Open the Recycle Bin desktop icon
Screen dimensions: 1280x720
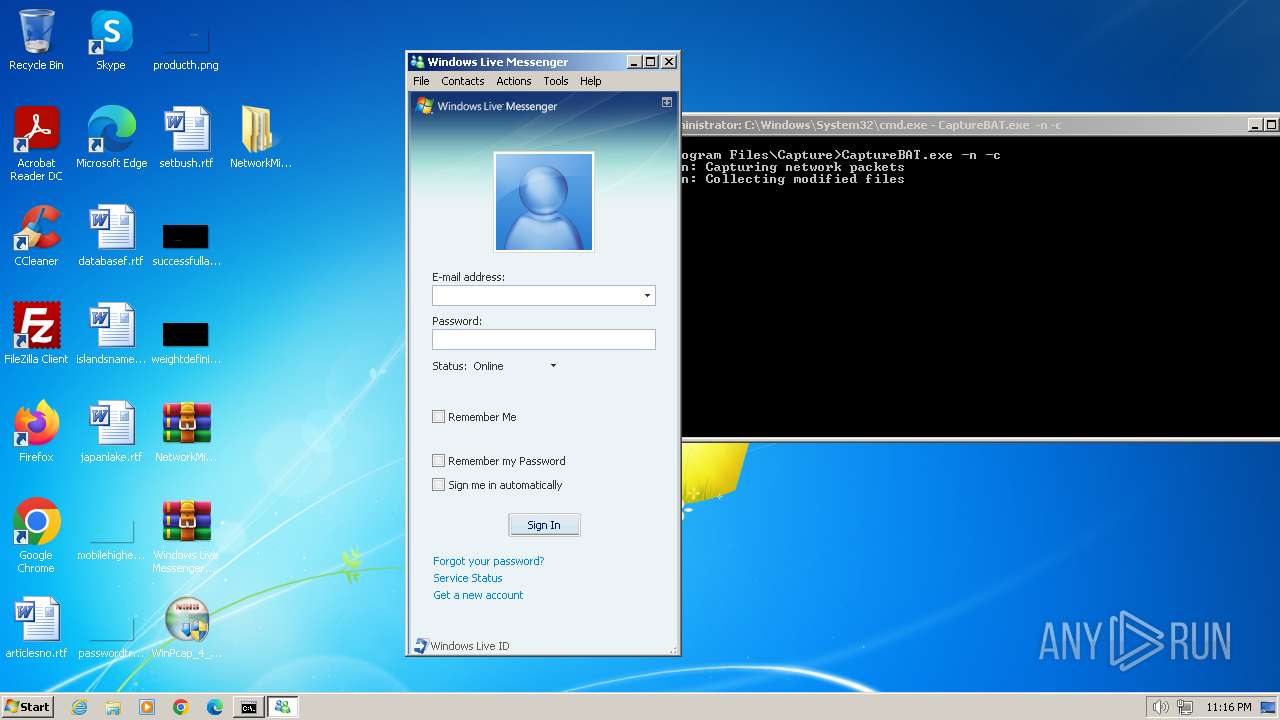tap(36, 40)
